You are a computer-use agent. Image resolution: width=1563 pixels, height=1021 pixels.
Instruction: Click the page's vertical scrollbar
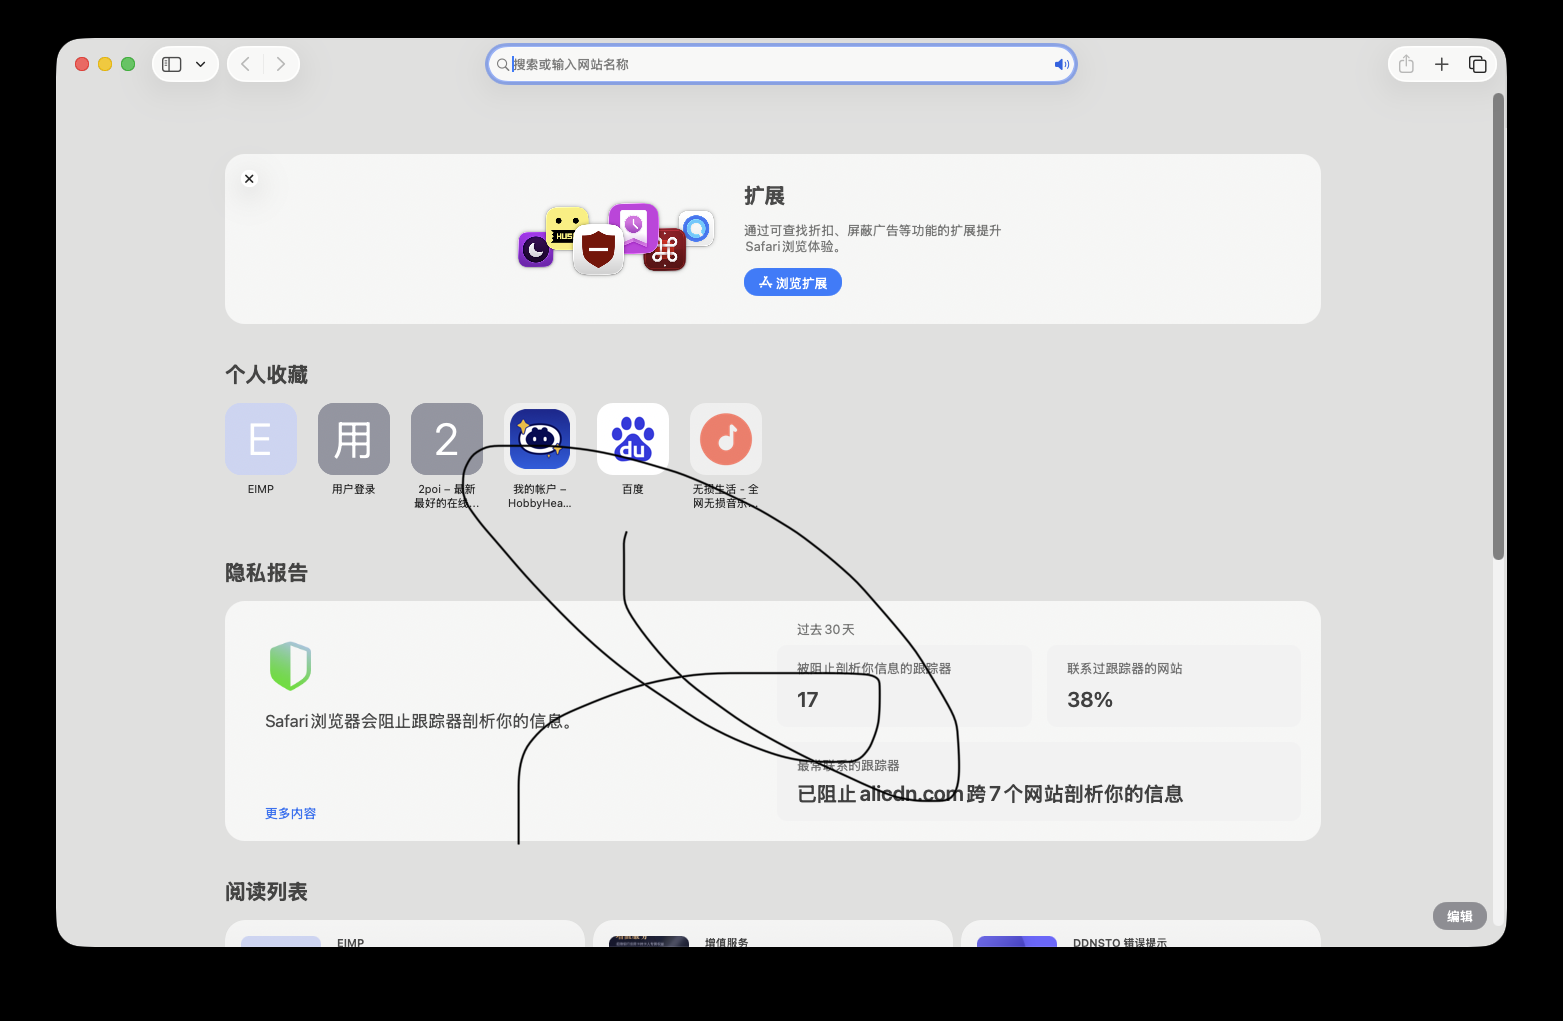pyautogui.click(x=1498, y=326)
